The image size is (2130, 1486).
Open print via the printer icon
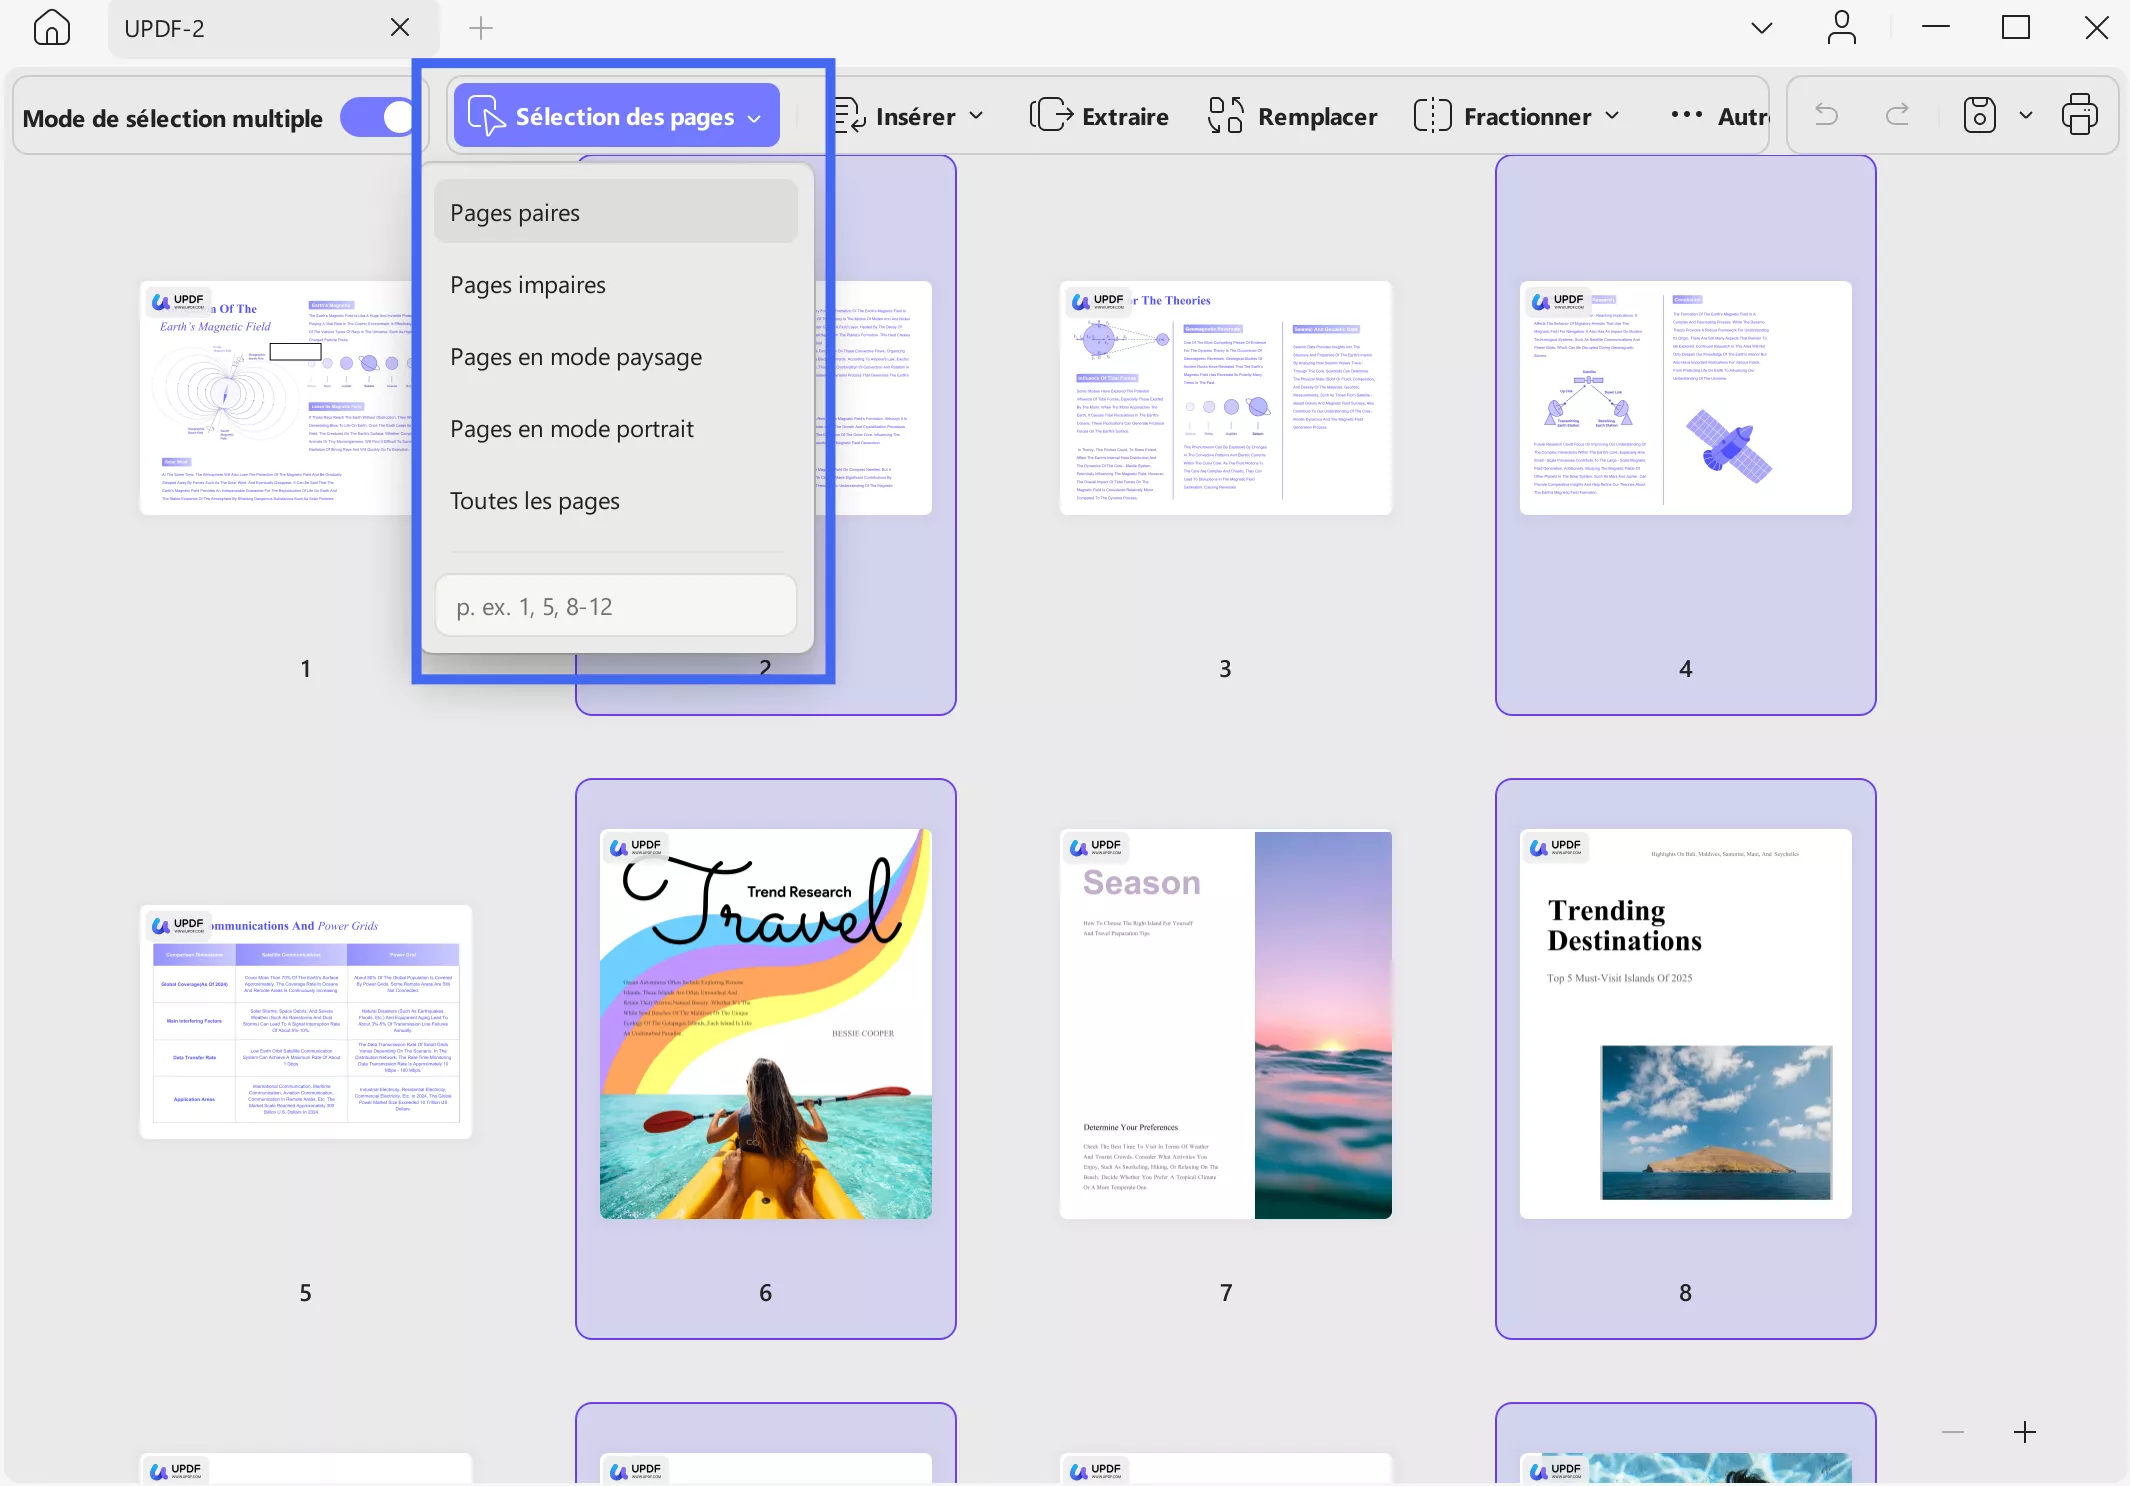pyautogui.click(x=2081, y=115)
